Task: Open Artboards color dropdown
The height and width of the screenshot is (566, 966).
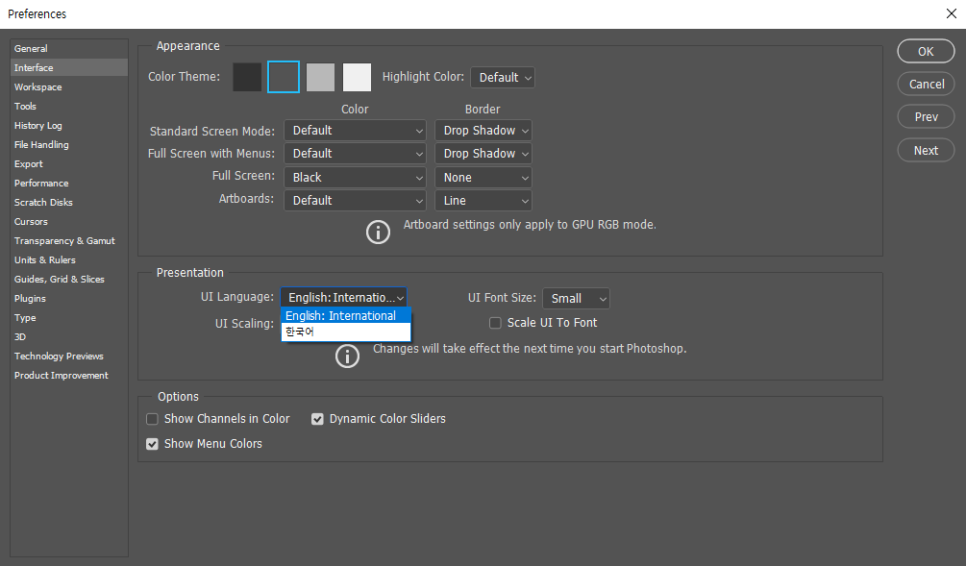Action: 355,201
